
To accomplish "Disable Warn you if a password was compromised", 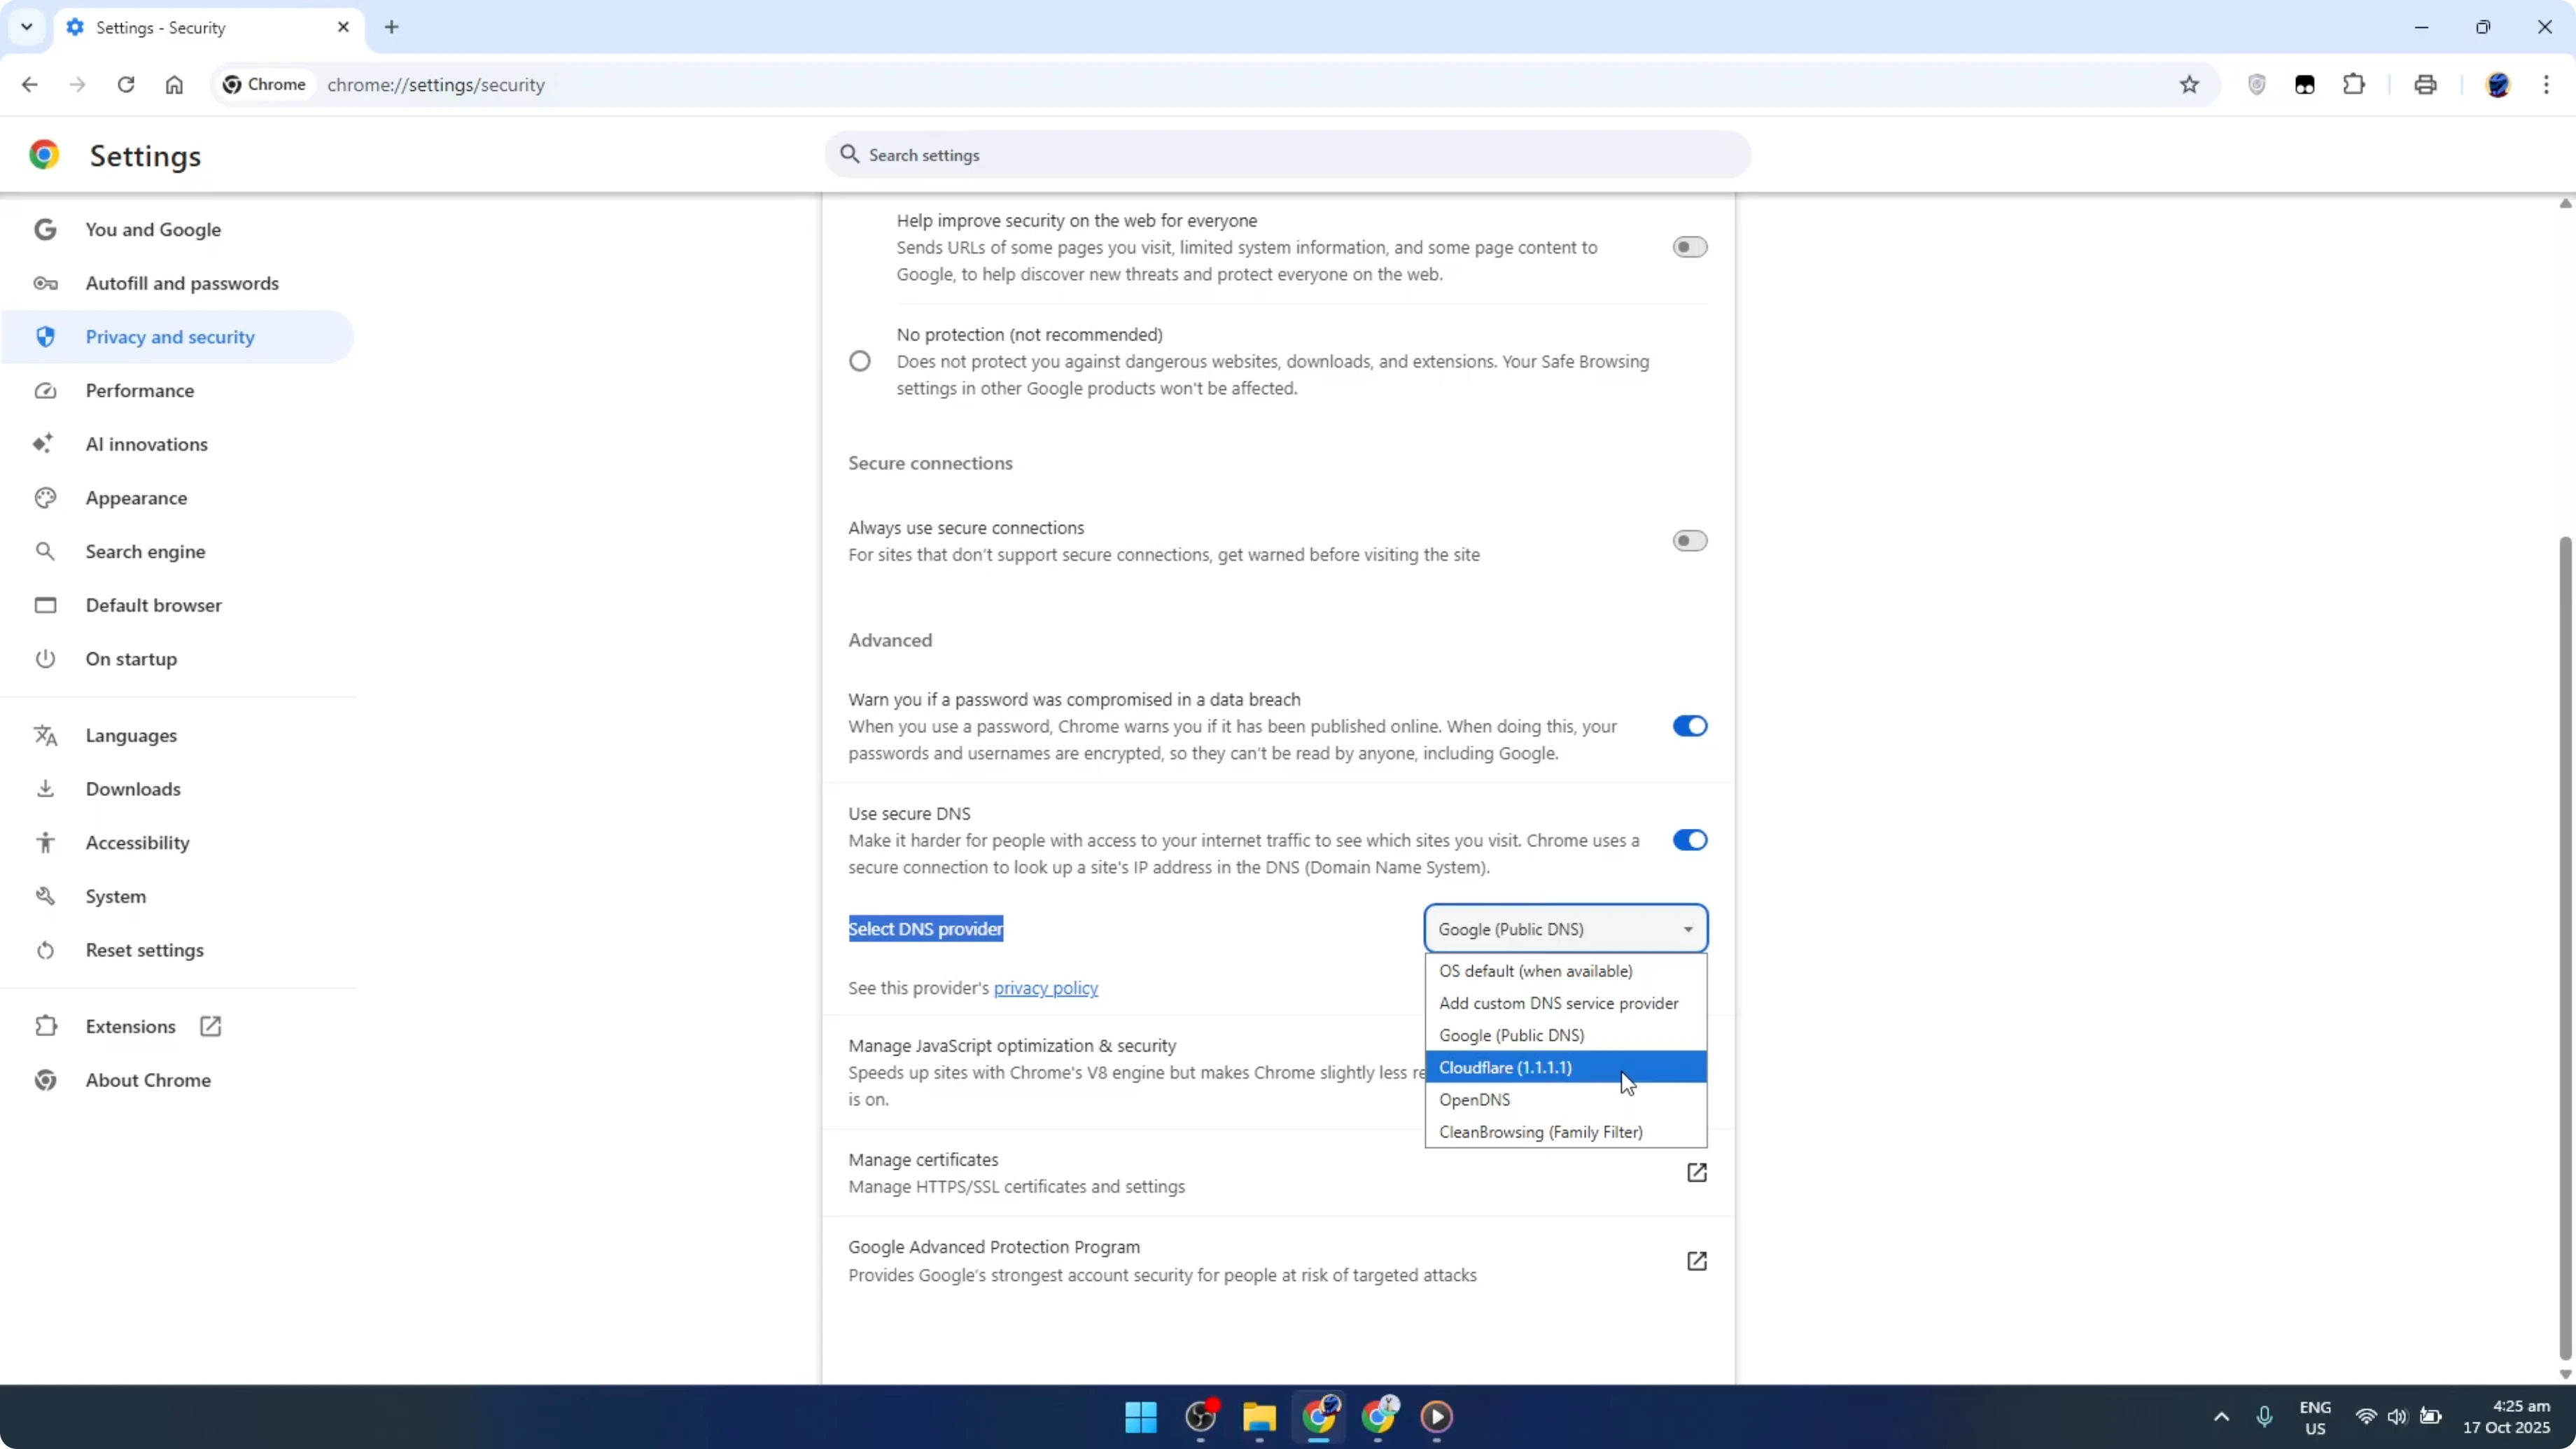I will [1689, 726].
